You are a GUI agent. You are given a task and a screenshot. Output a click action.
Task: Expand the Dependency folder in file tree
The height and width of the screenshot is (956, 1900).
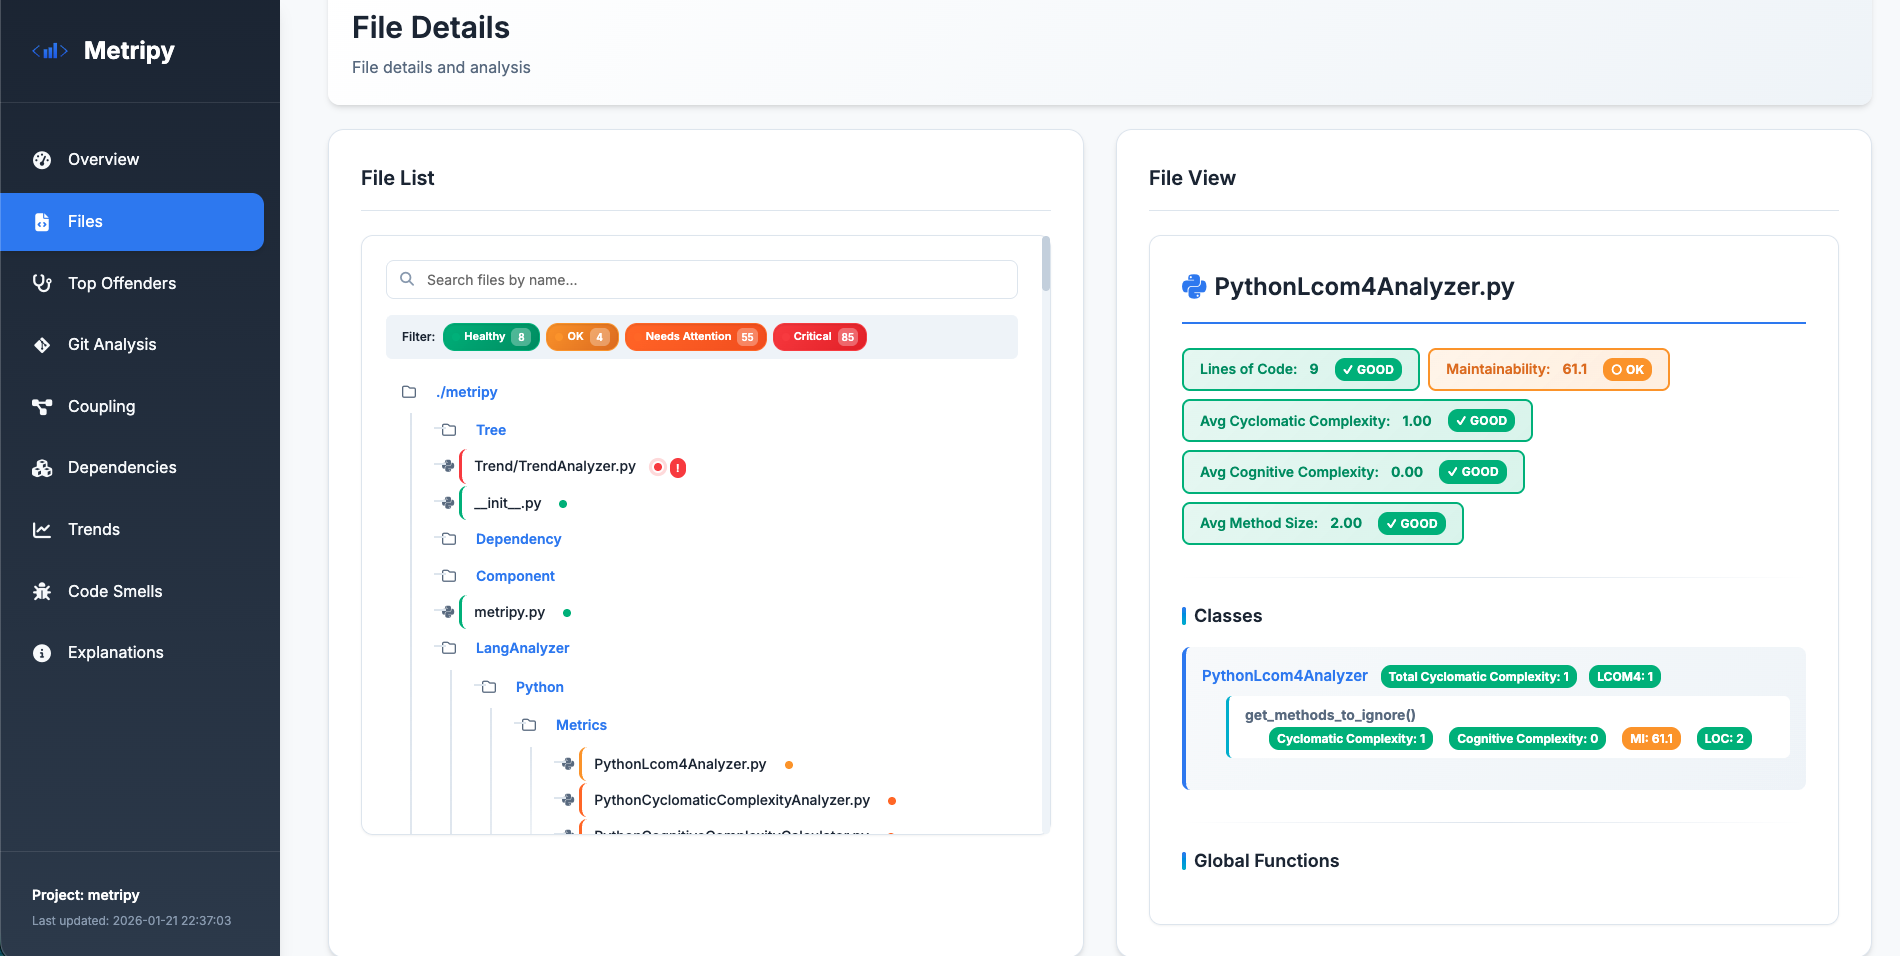518,539
